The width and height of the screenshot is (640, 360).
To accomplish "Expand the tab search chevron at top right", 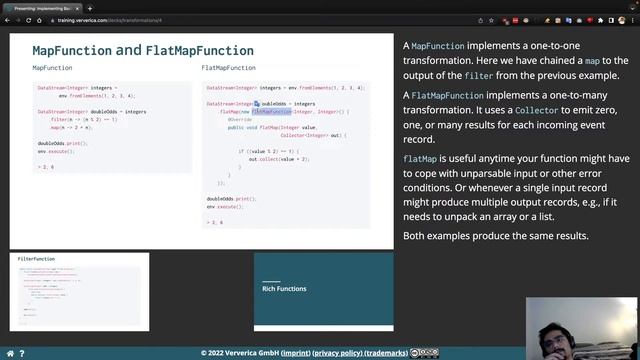I will (632, 8).
